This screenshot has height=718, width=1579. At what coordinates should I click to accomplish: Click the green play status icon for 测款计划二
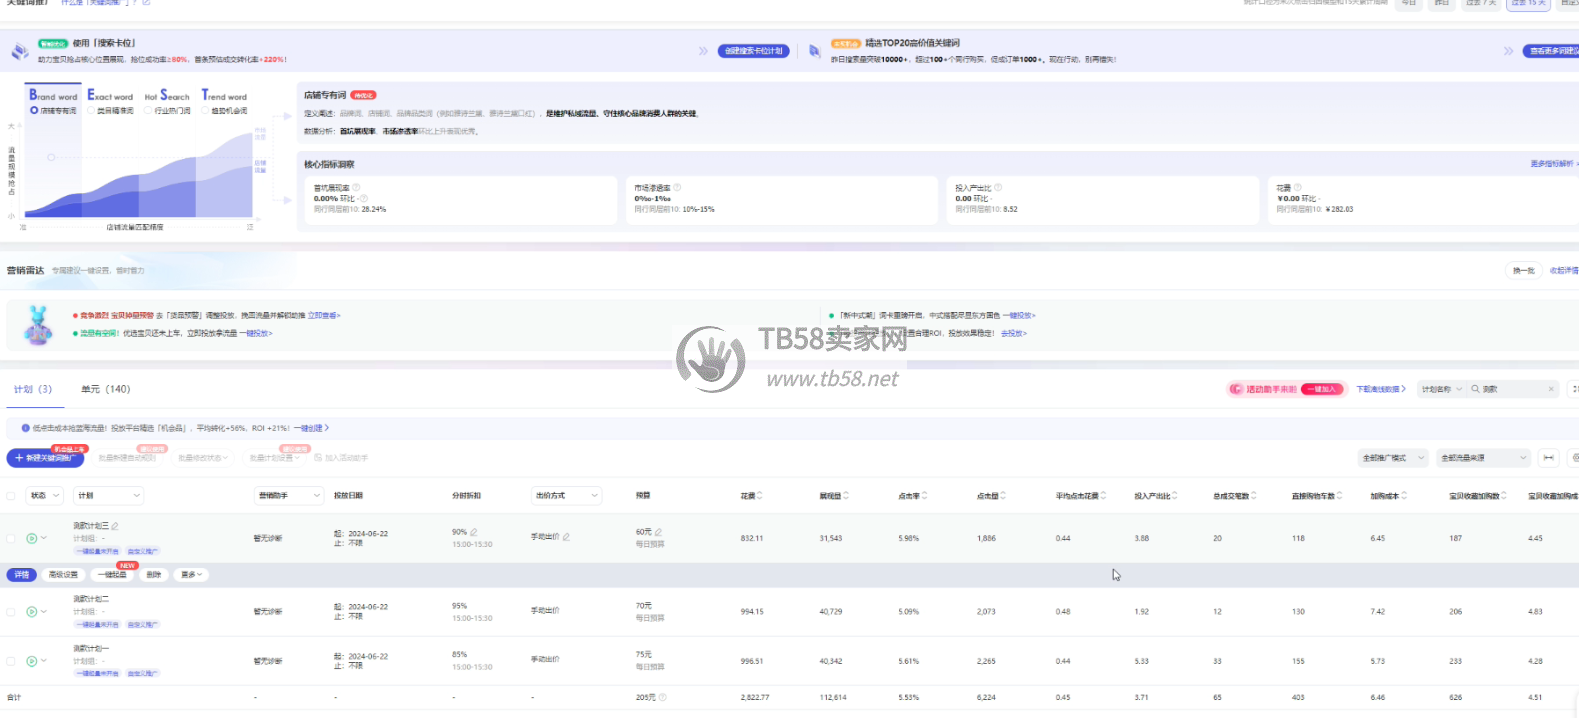tap(32, 611)
